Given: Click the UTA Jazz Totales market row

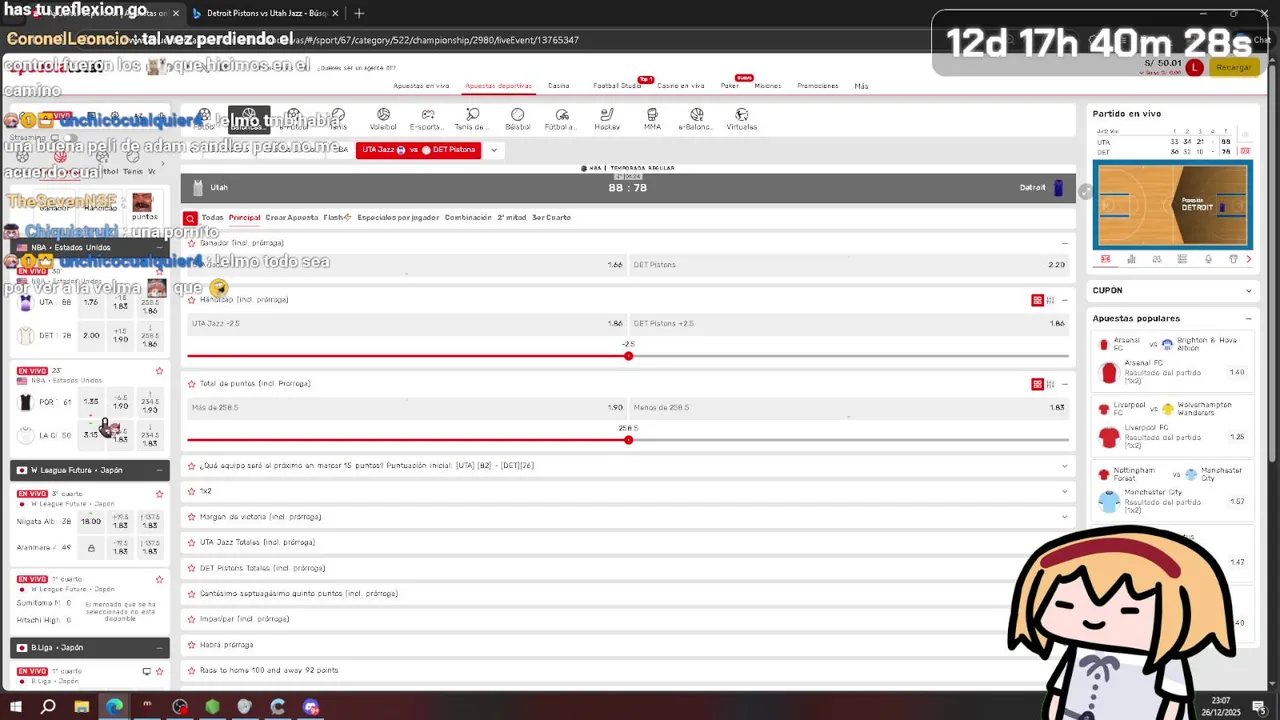Looking at the screenshot, I should pyautogui.click(x=627, y=543).
